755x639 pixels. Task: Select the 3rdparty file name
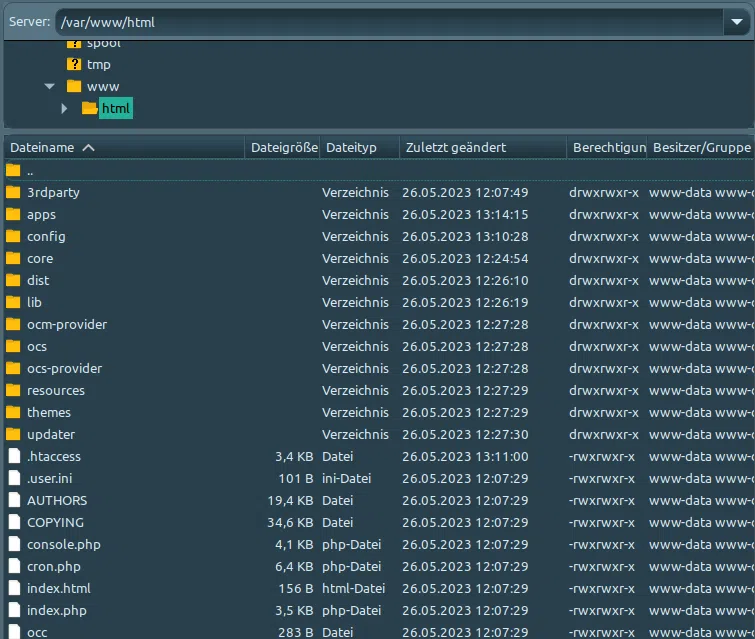coord(53,193)
